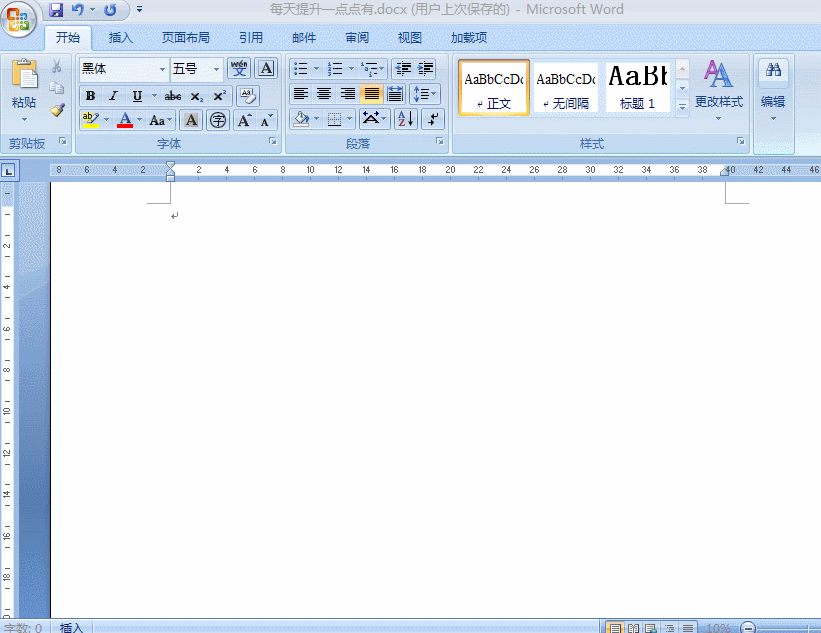Apply yellow text highlight color
The width and height of the screenshot is (821, 633).
point(91,120)
